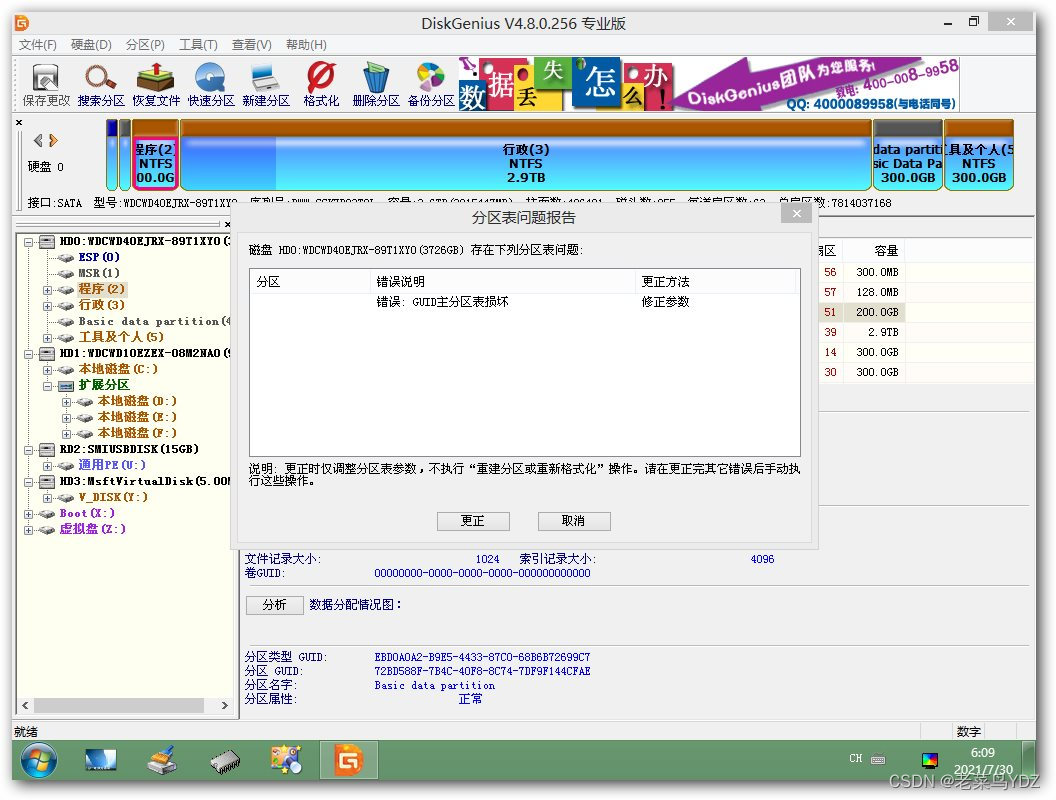Collapse the 扩展分区 extended partition node
The width and height of the screenshot is (1056, 800).
point(47,386)
